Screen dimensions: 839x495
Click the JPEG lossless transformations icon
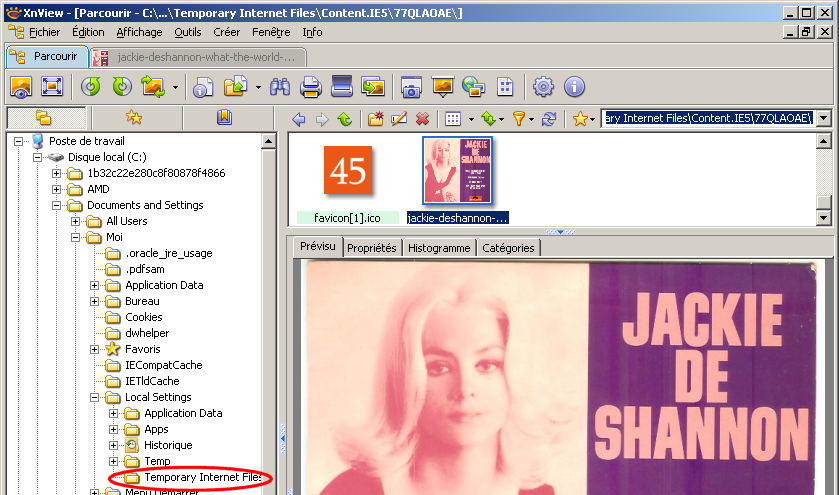153,87
